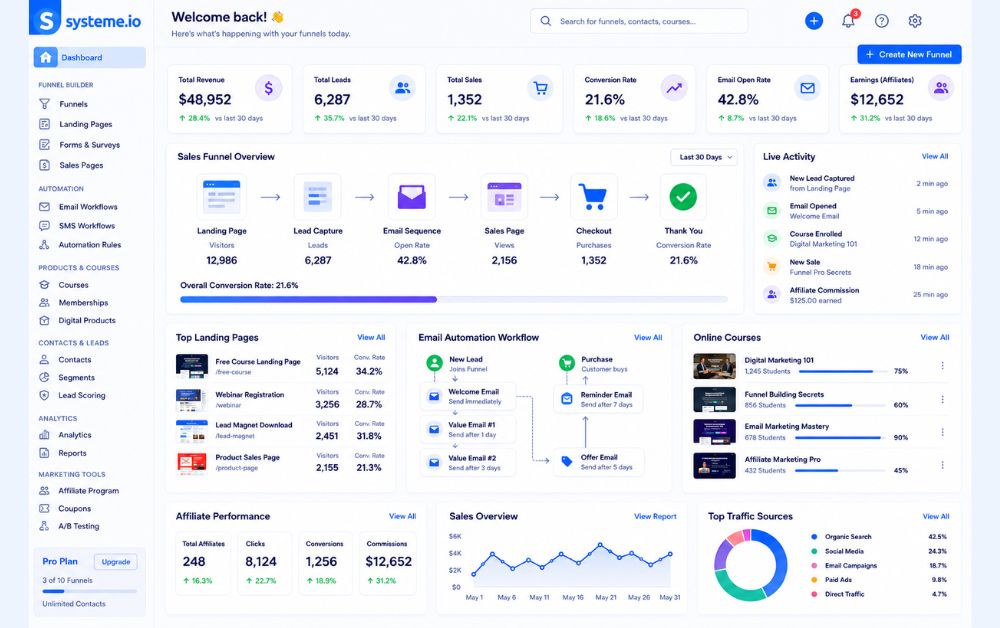This screenshot has height=628, width=1000.
Task: Select the Sales Page funnel step icon
Action: pyautogui.click(x=504, y=197)
